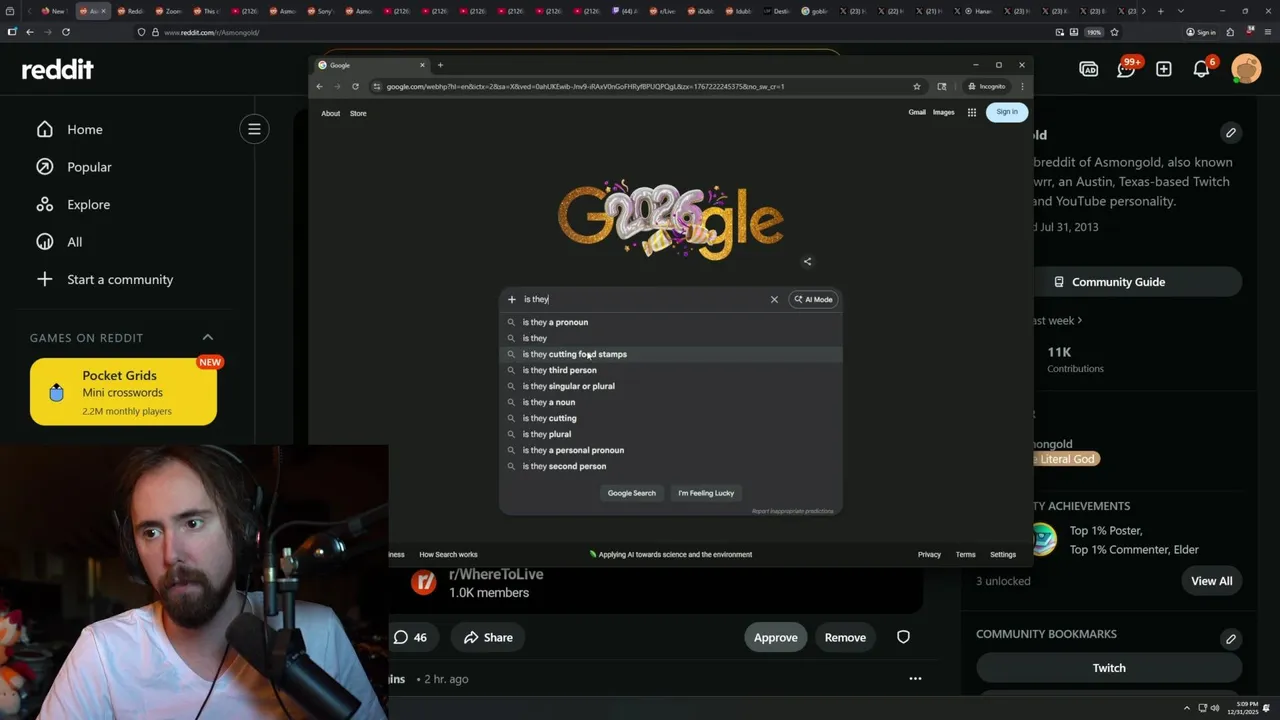
Task: Select suggestion 'is they cutting food stamps'
Action: pos(670,354)
